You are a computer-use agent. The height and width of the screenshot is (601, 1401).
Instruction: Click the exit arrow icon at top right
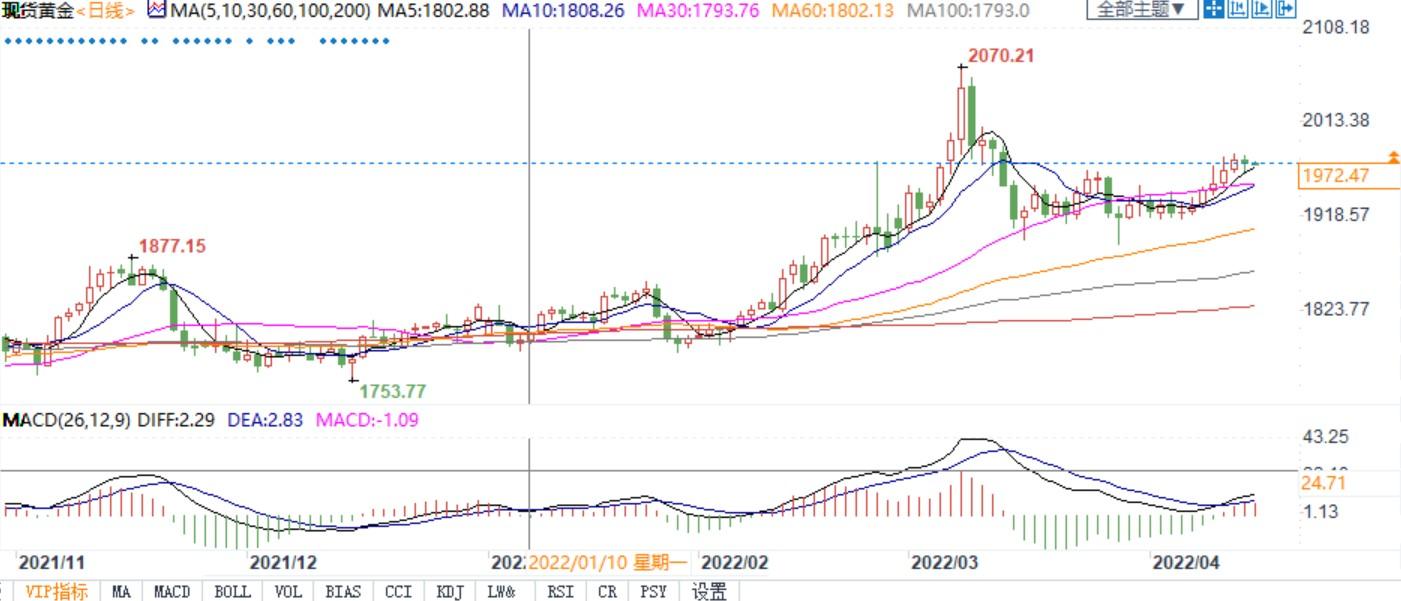[x=1285, y=9]
